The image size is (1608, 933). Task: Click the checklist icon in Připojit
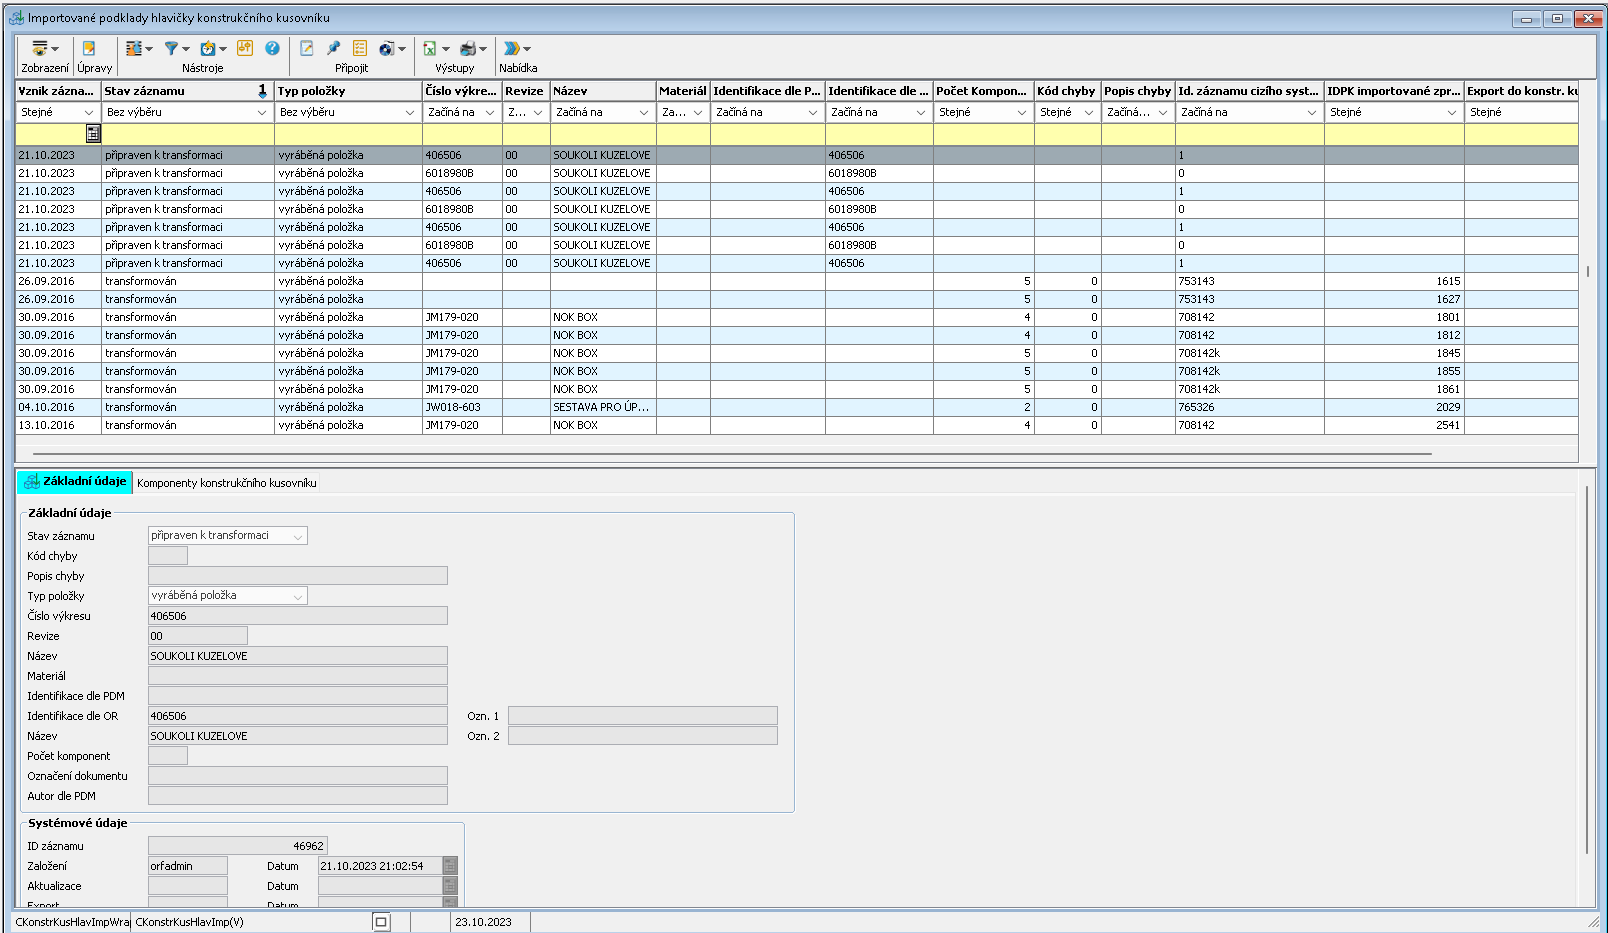[360, 48]
